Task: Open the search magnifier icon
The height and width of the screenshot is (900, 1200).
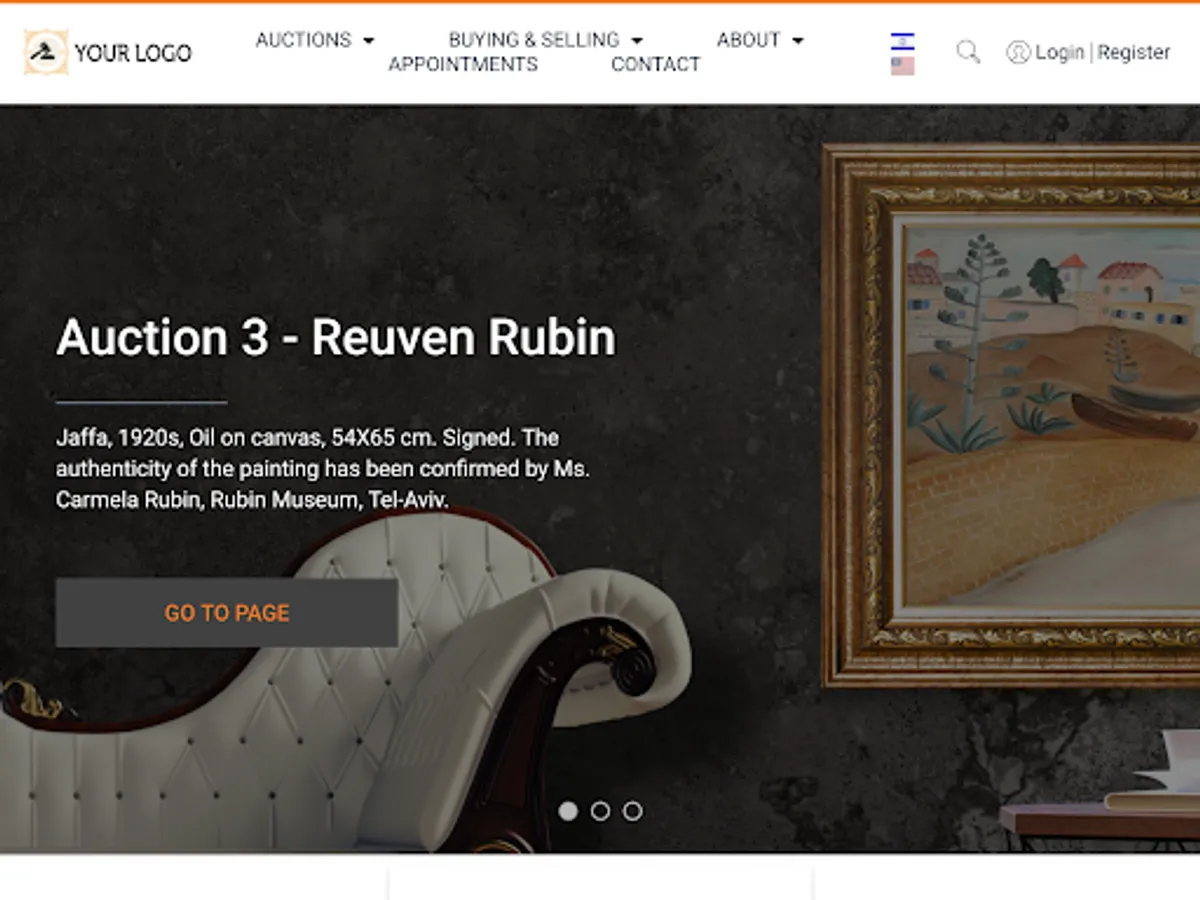Action: 968,52
